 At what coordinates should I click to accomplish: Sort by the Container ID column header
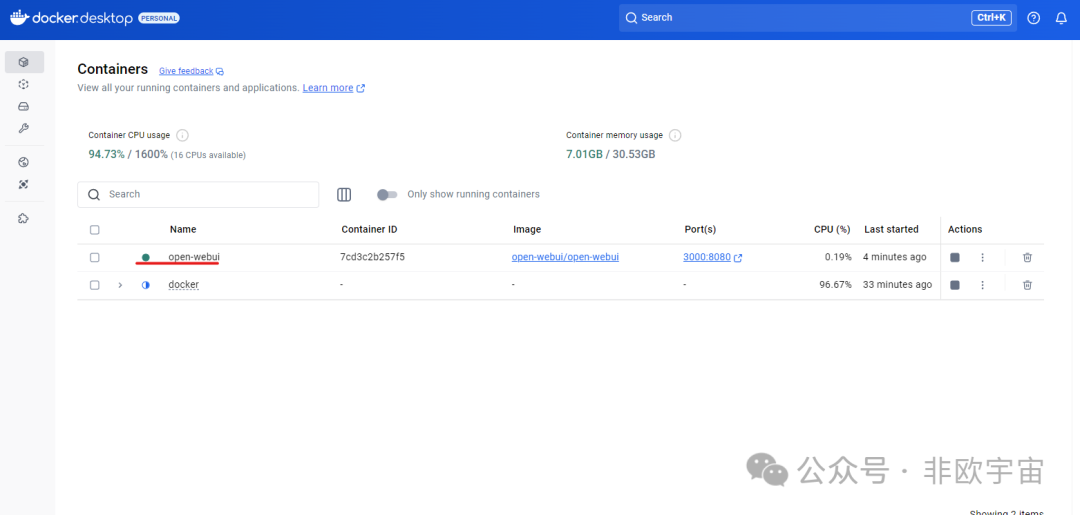tap(369, 229)
